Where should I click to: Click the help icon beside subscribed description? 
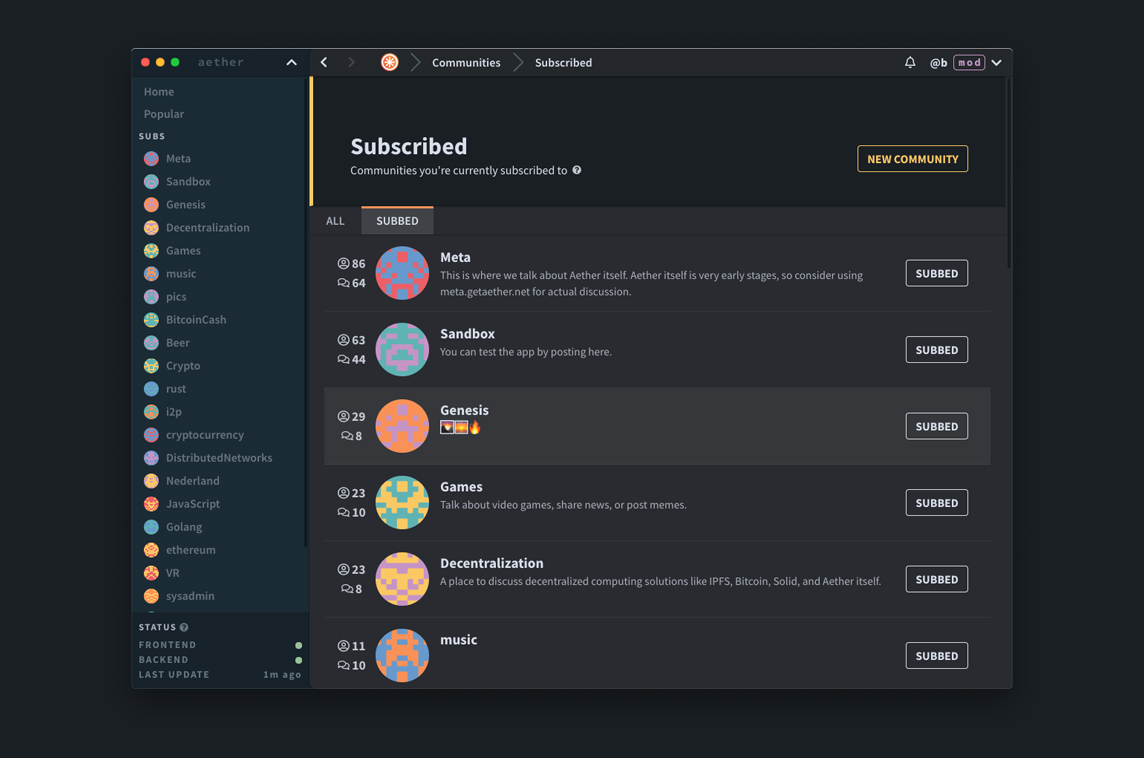click(576, 170)
